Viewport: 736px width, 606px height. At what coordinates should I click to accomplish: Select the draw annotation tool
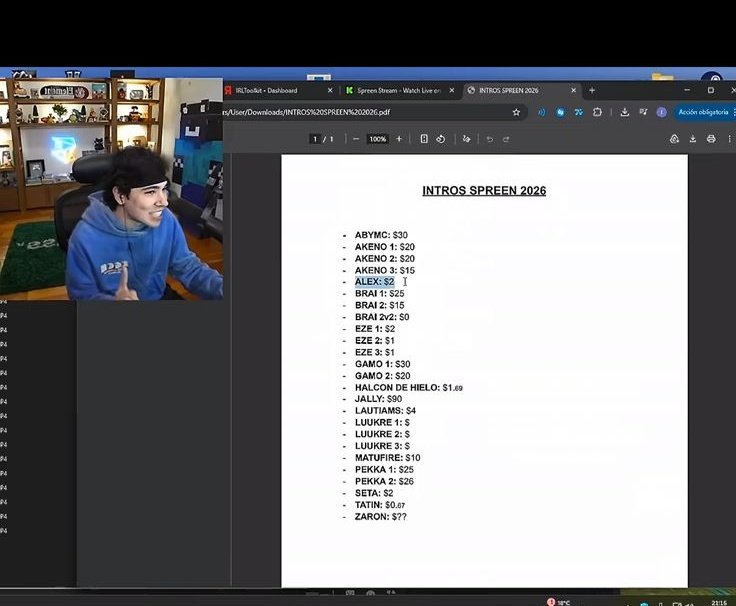click(466, 139)
